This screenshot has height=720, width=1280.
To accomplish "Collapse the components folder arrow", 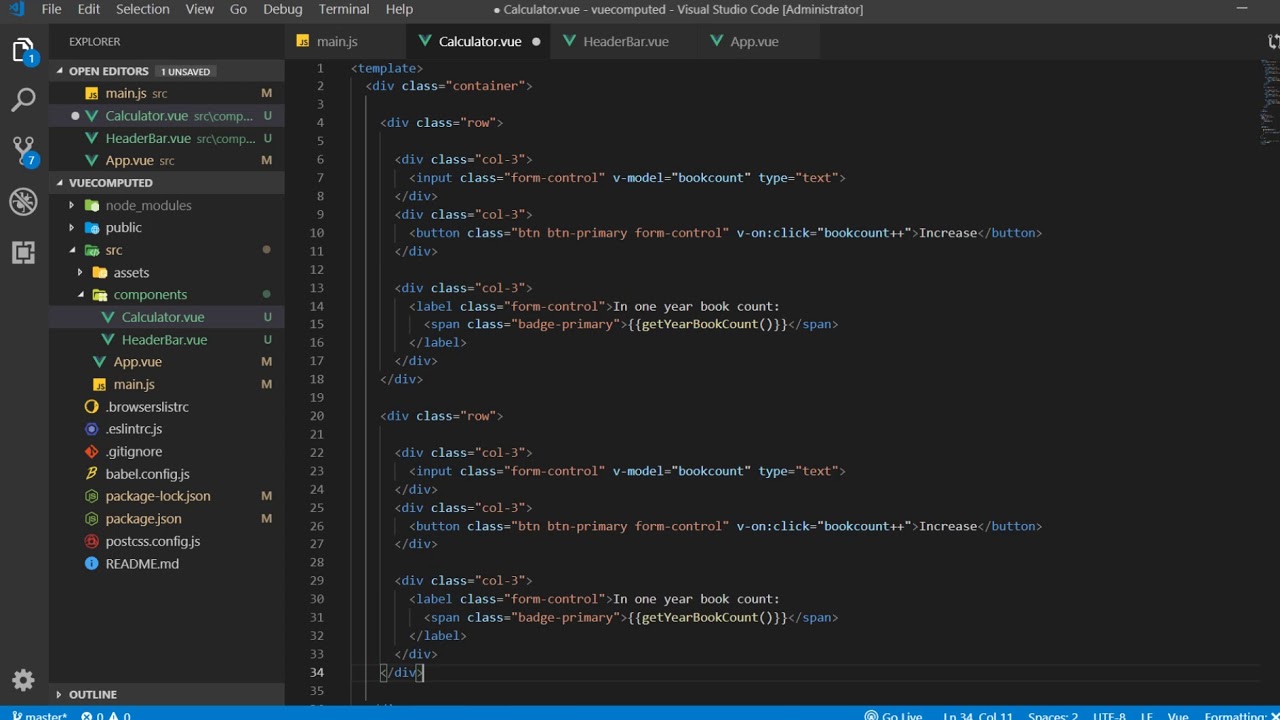I will pos(80,294).
